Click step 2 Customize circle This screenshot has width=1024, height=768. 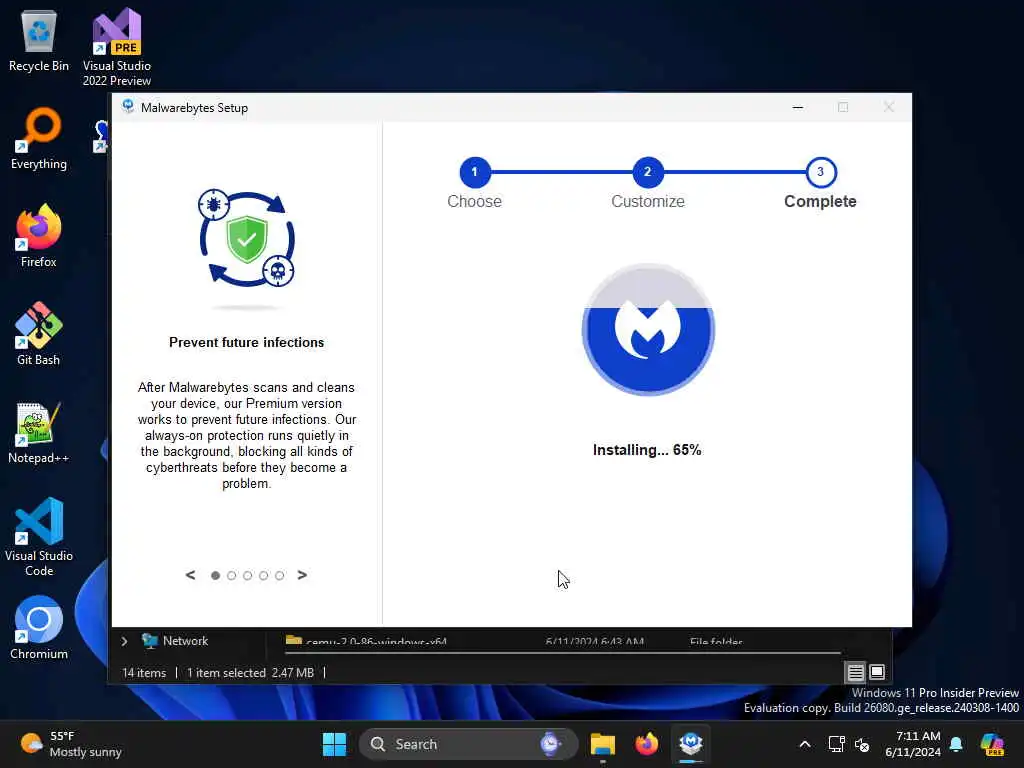[648, 172]
